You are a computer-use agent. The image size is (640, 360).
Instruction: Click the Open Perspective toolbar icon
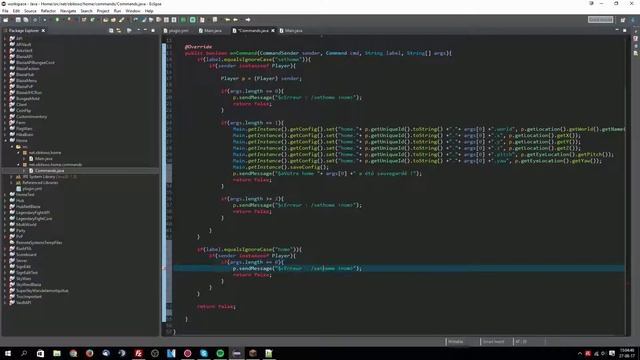click(623, 20)
